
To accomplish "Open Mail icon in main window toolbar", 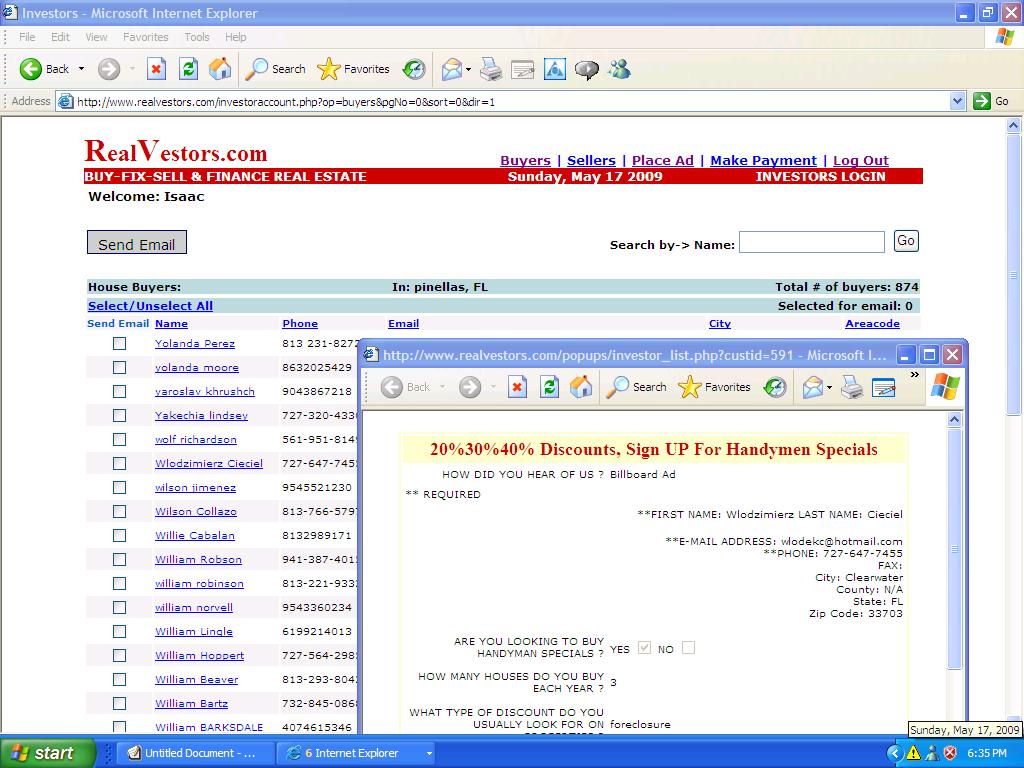I will coord(451,69).
